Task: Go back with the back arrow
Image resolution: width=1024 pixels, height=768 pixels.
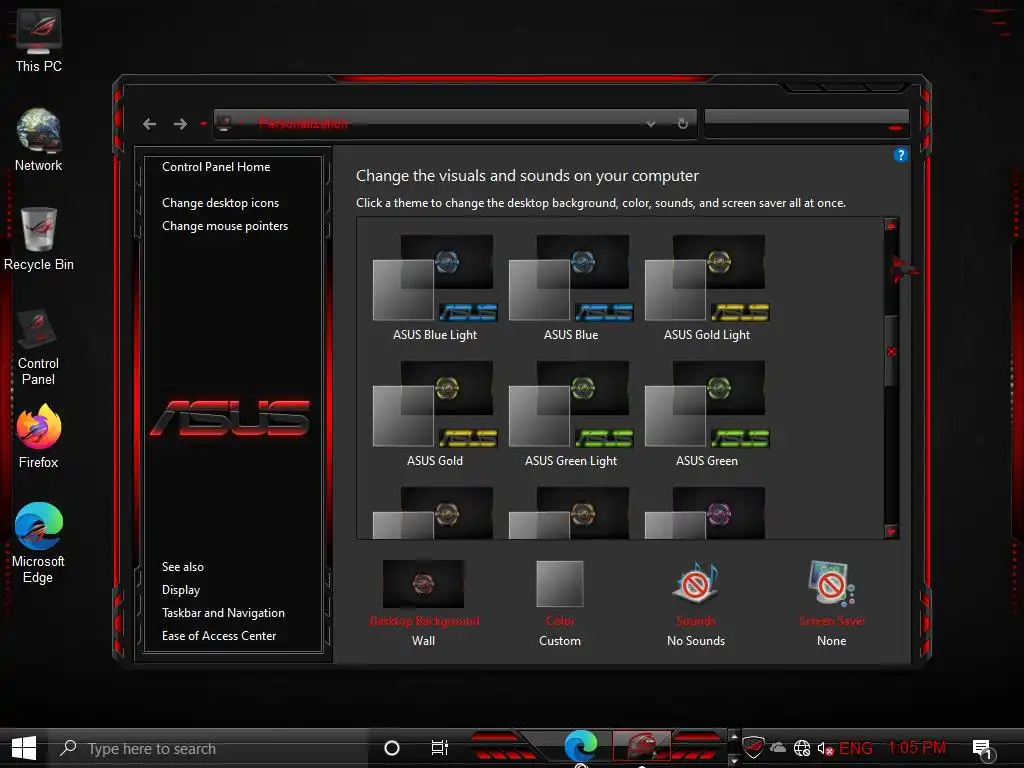Action: (150, 124)
